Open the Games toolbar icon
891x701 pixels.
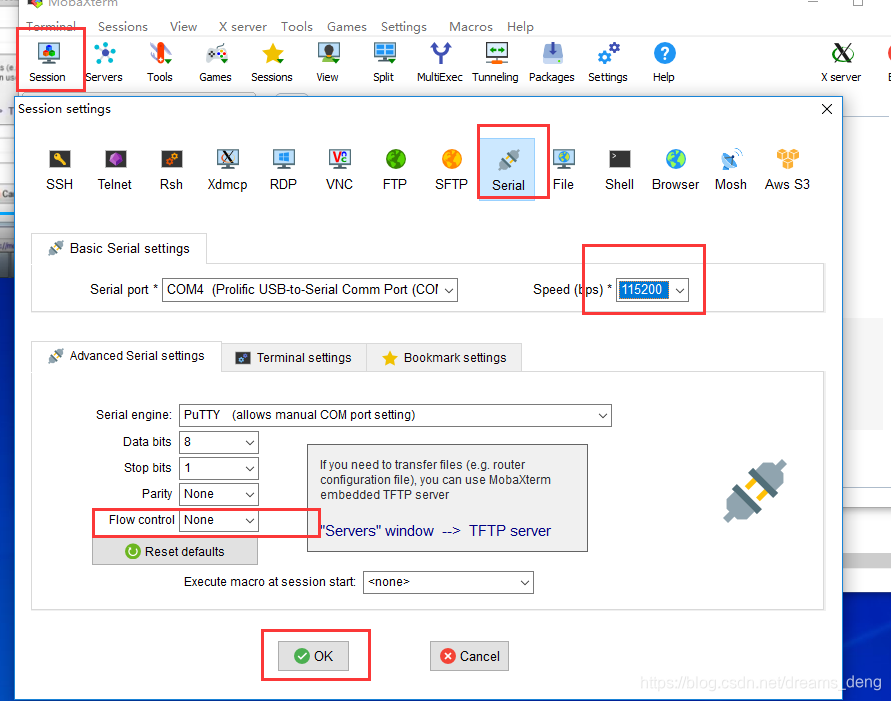point(215,62)
